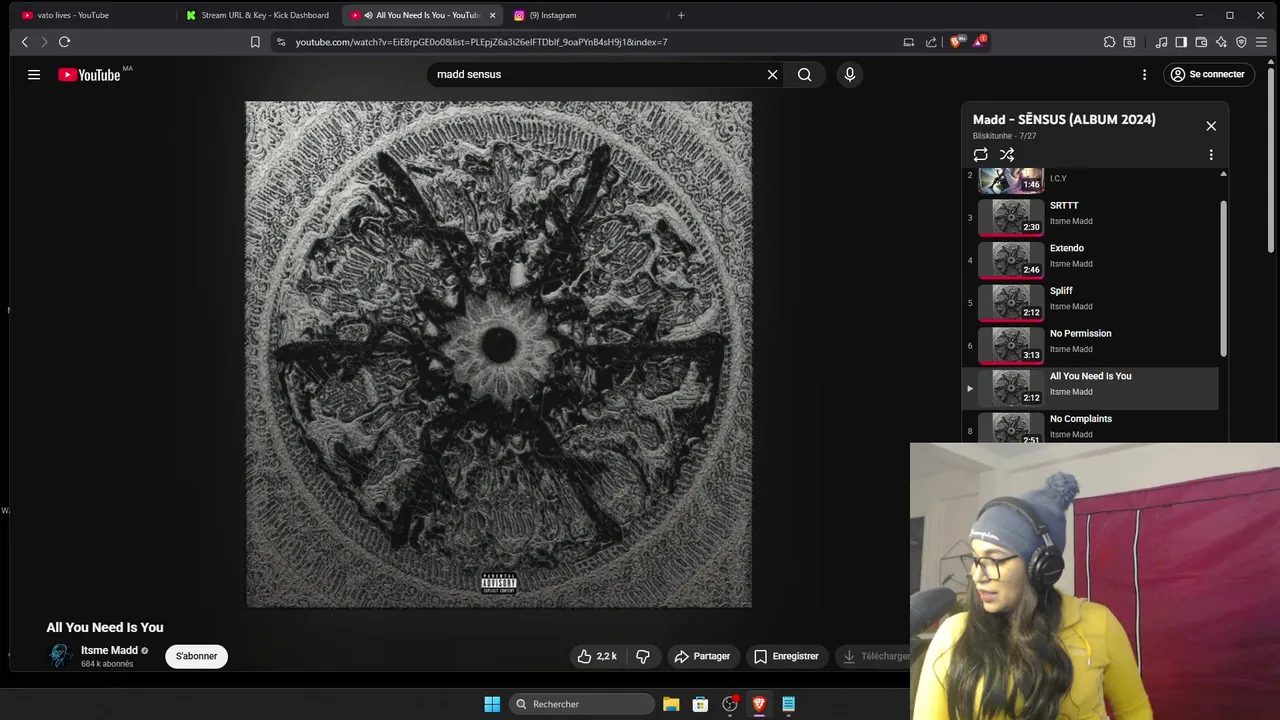This screenshot has width=1280, height=720.
Task: Close the All You Need Is You tab
Action: point(492,15)
